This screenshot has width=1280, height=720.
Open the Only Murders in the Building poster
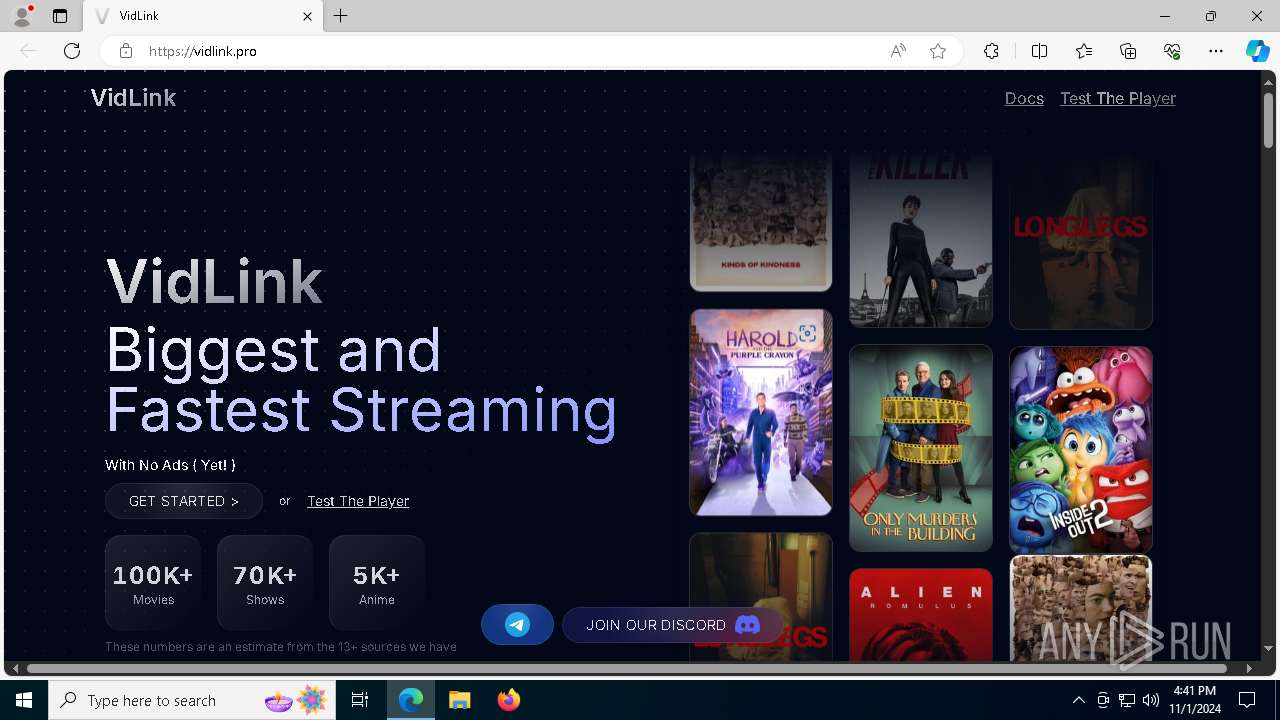click(x=921, y=448)
